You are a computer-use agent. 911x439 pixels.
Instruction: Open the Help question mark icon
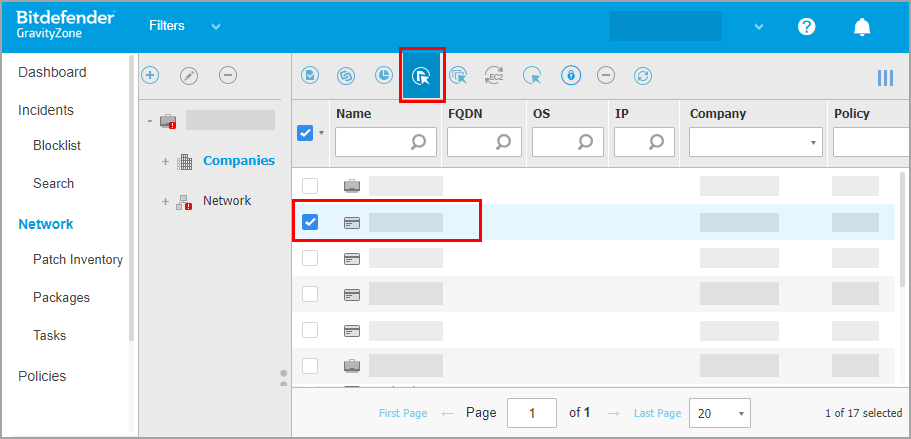pyautogui.click(x=807, y=27)
